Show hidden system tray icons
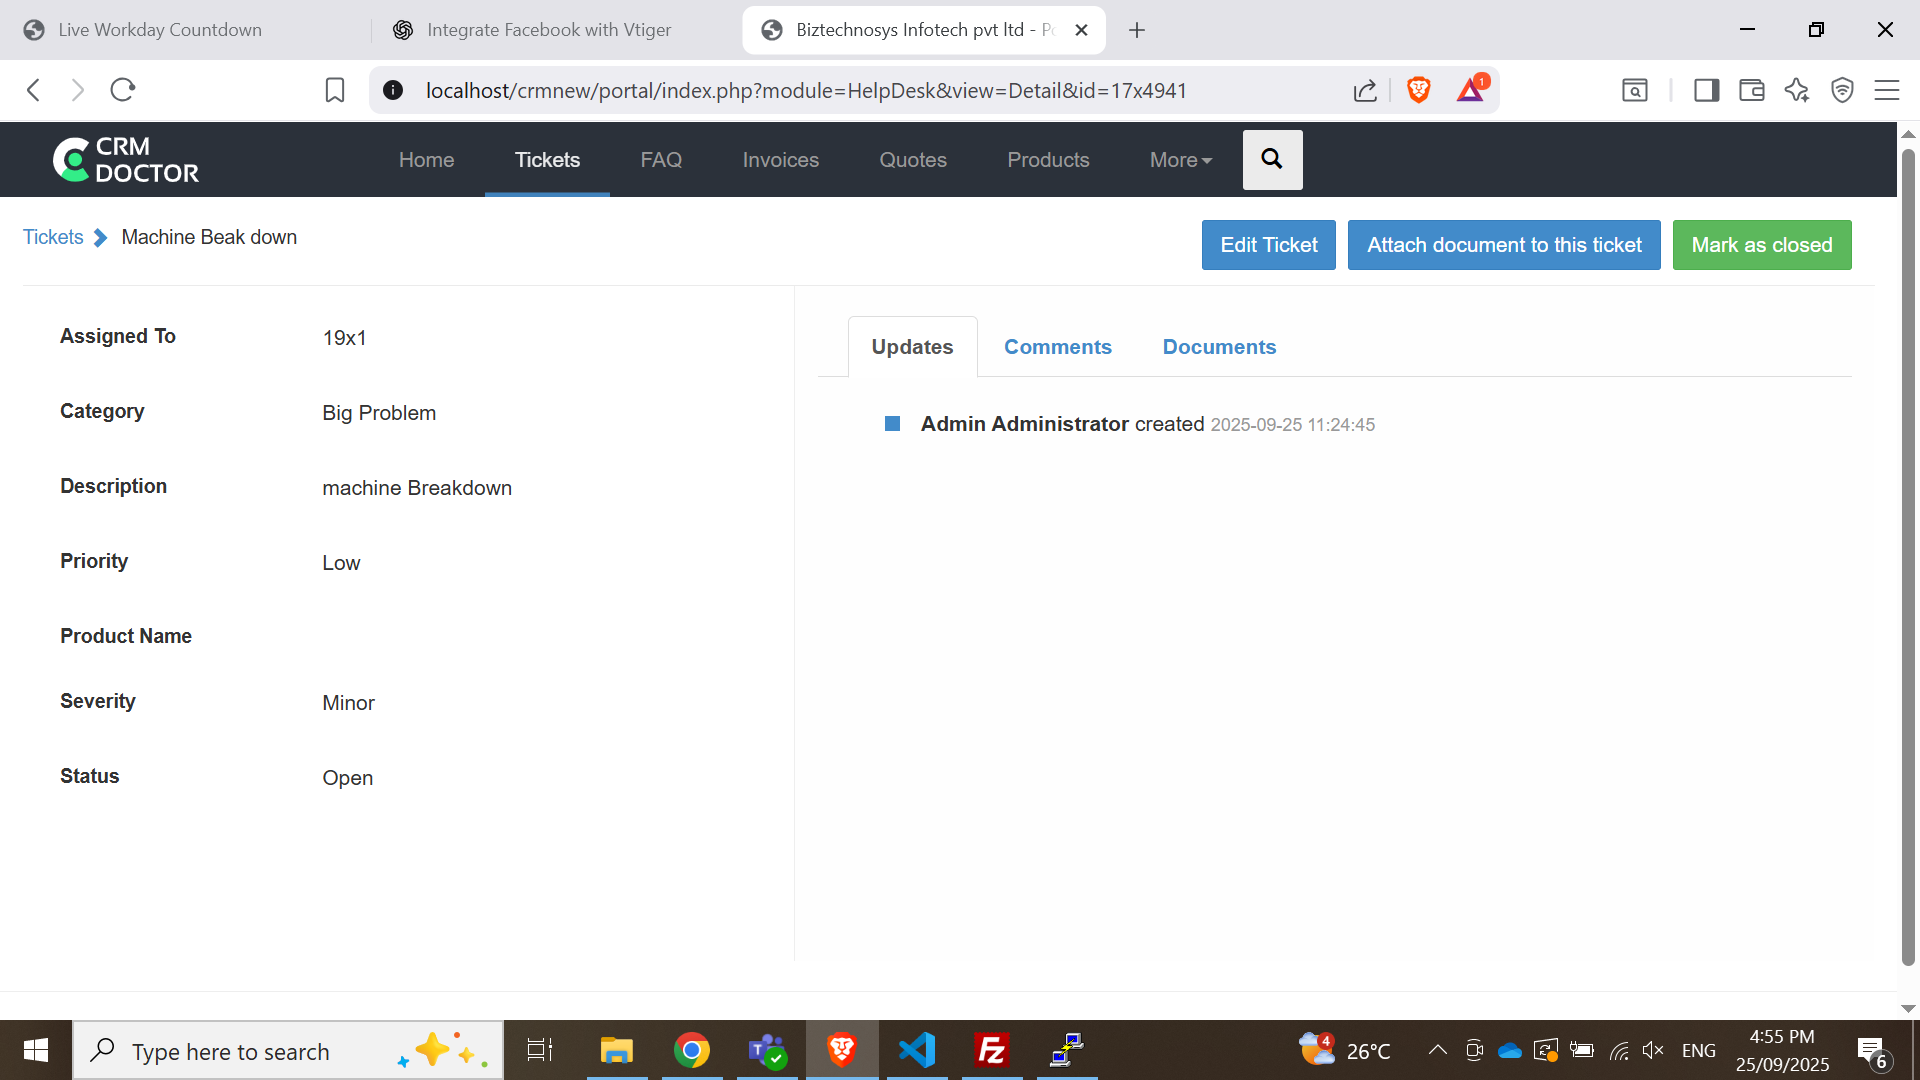Screen dimensions: 1920x1080 [1437, 1050]
